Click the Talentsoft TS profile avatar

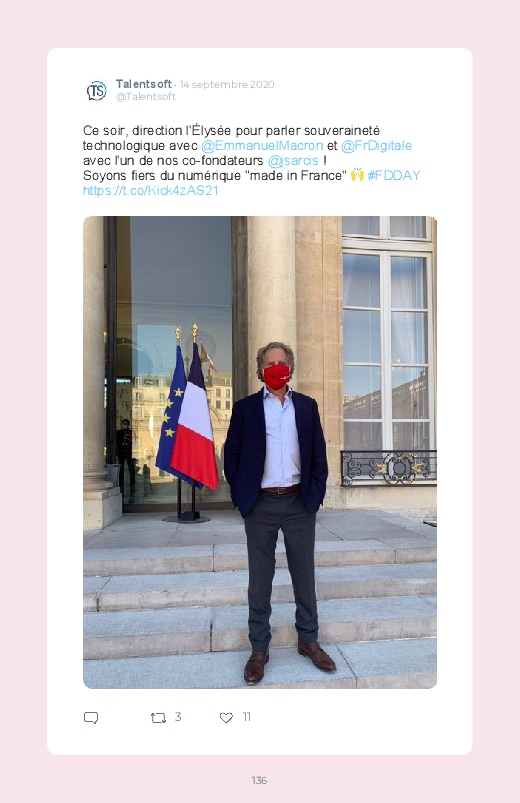pyautogui.click(x=96, y=91)
